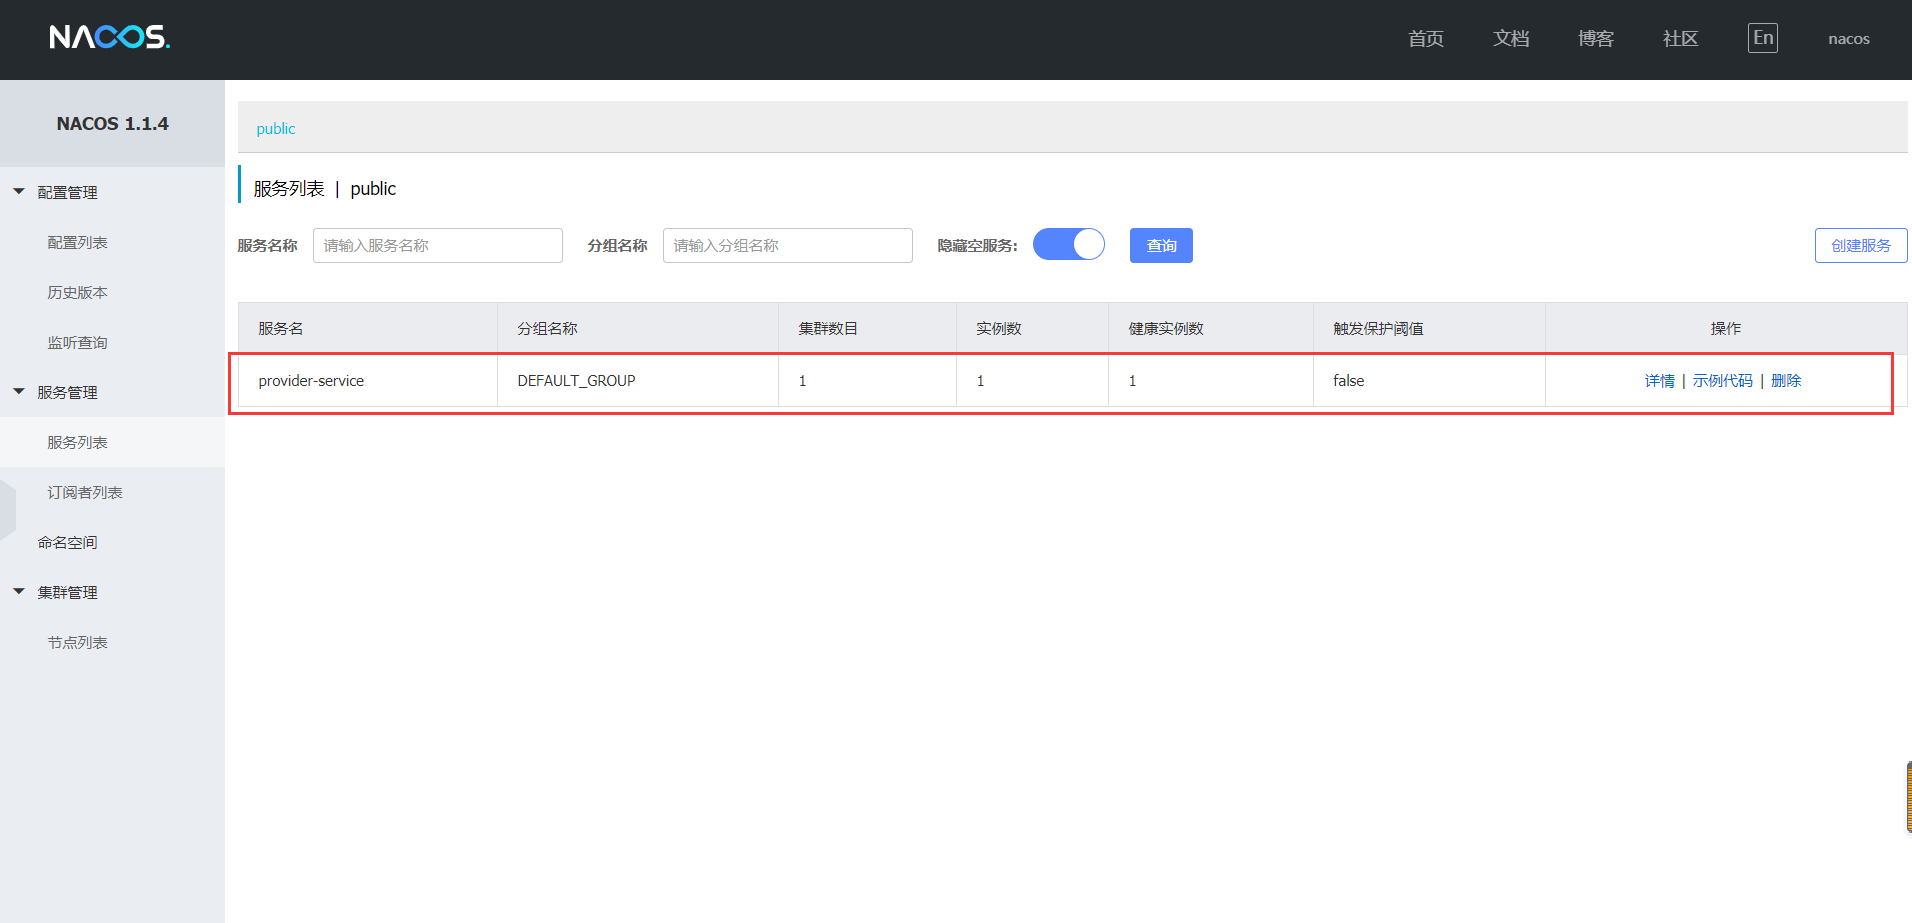The image size is (1912, 923).
Task: Switch language with the En icon
Action: (x=1763, y=38)
